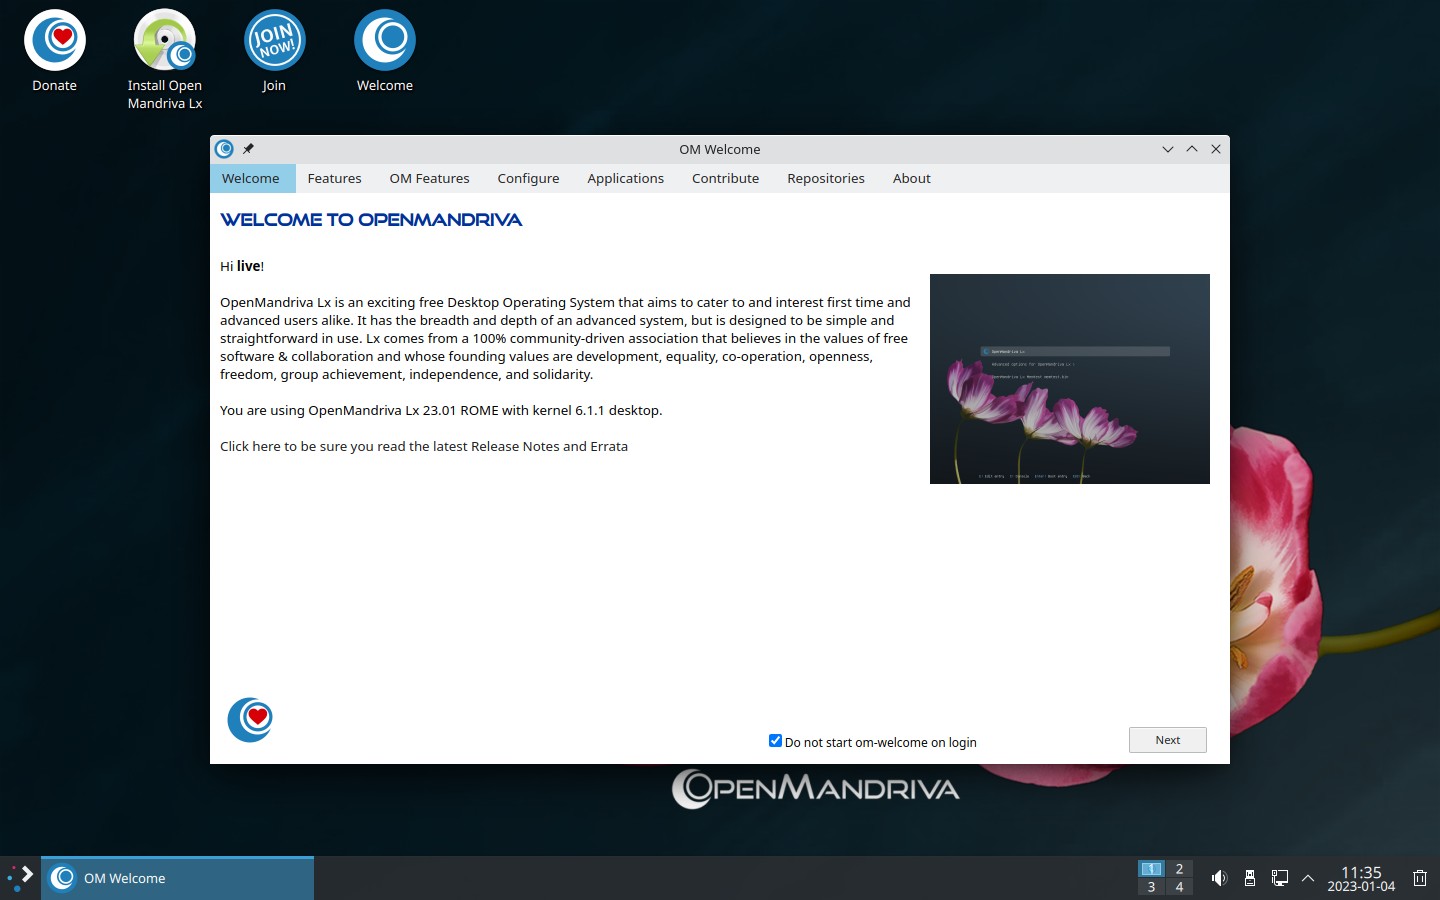Close the OM Welcome window

point(1216,149)
